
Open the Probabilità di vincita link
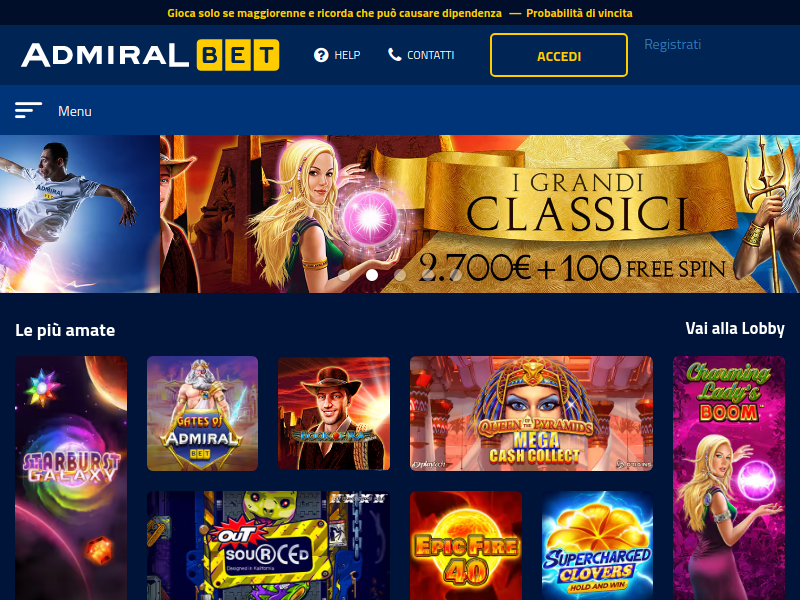pos(579,13)
